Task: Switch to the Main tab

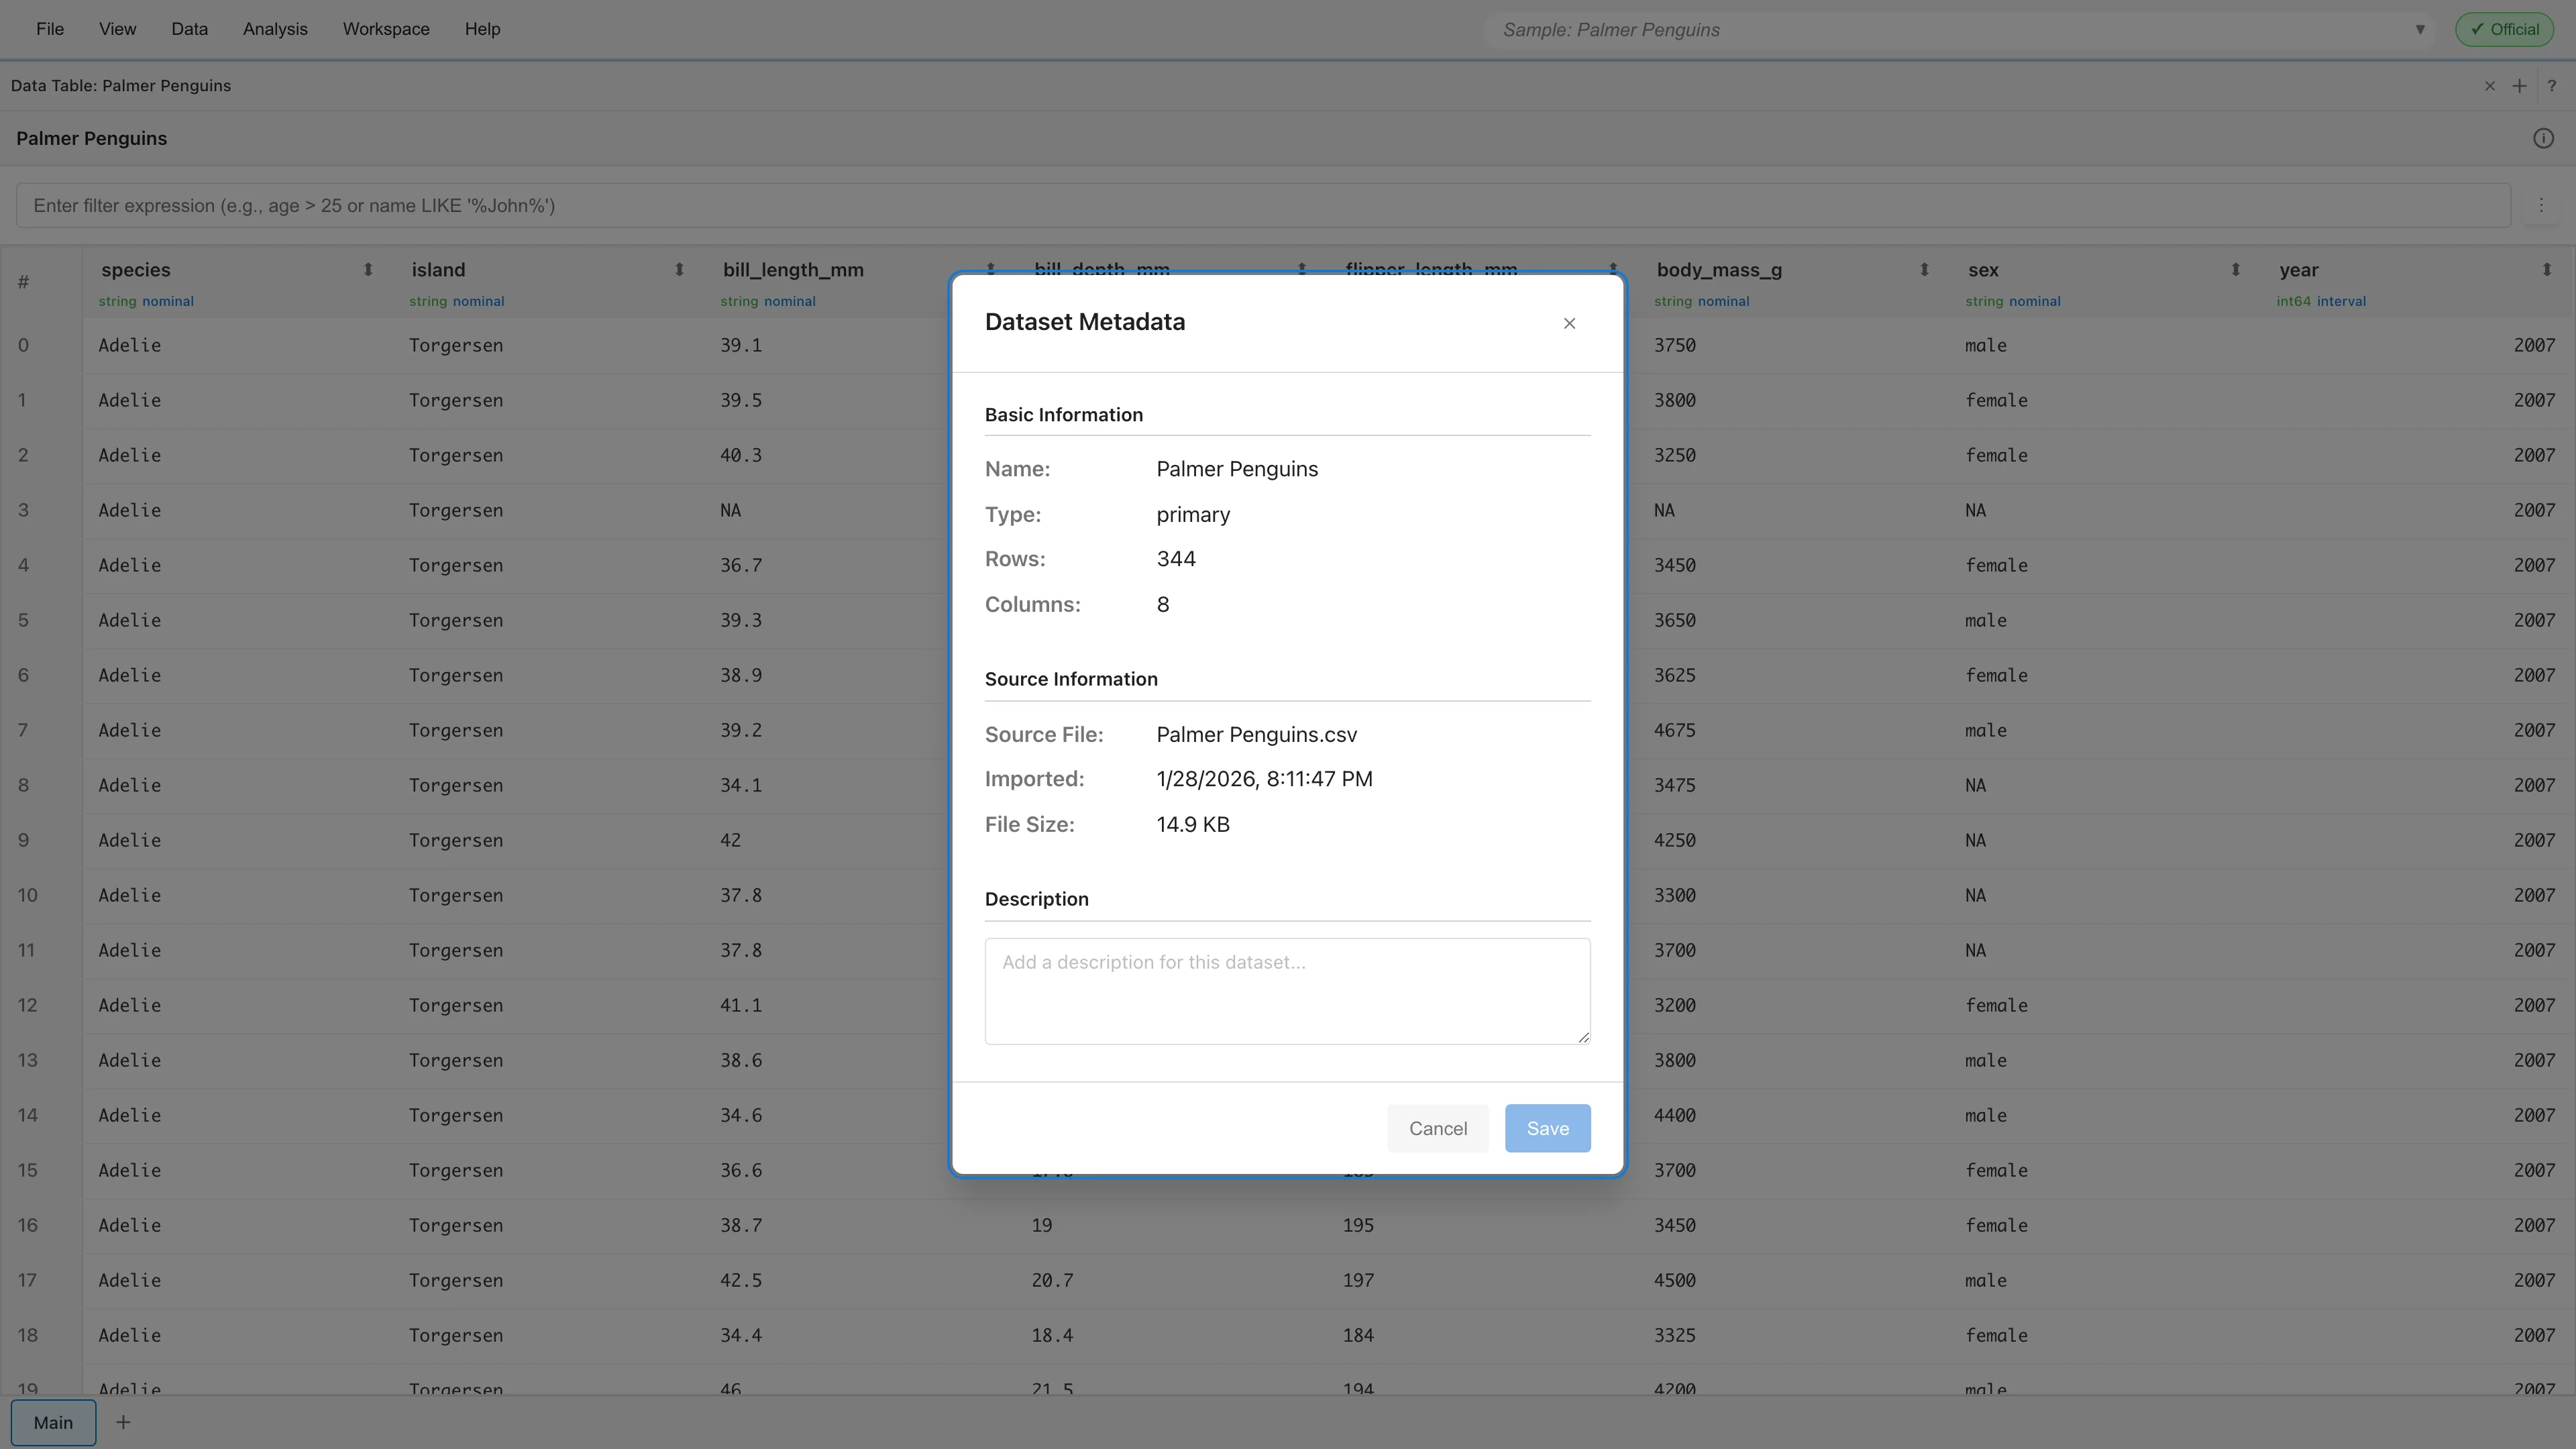Action: (x=53, y=1422)
